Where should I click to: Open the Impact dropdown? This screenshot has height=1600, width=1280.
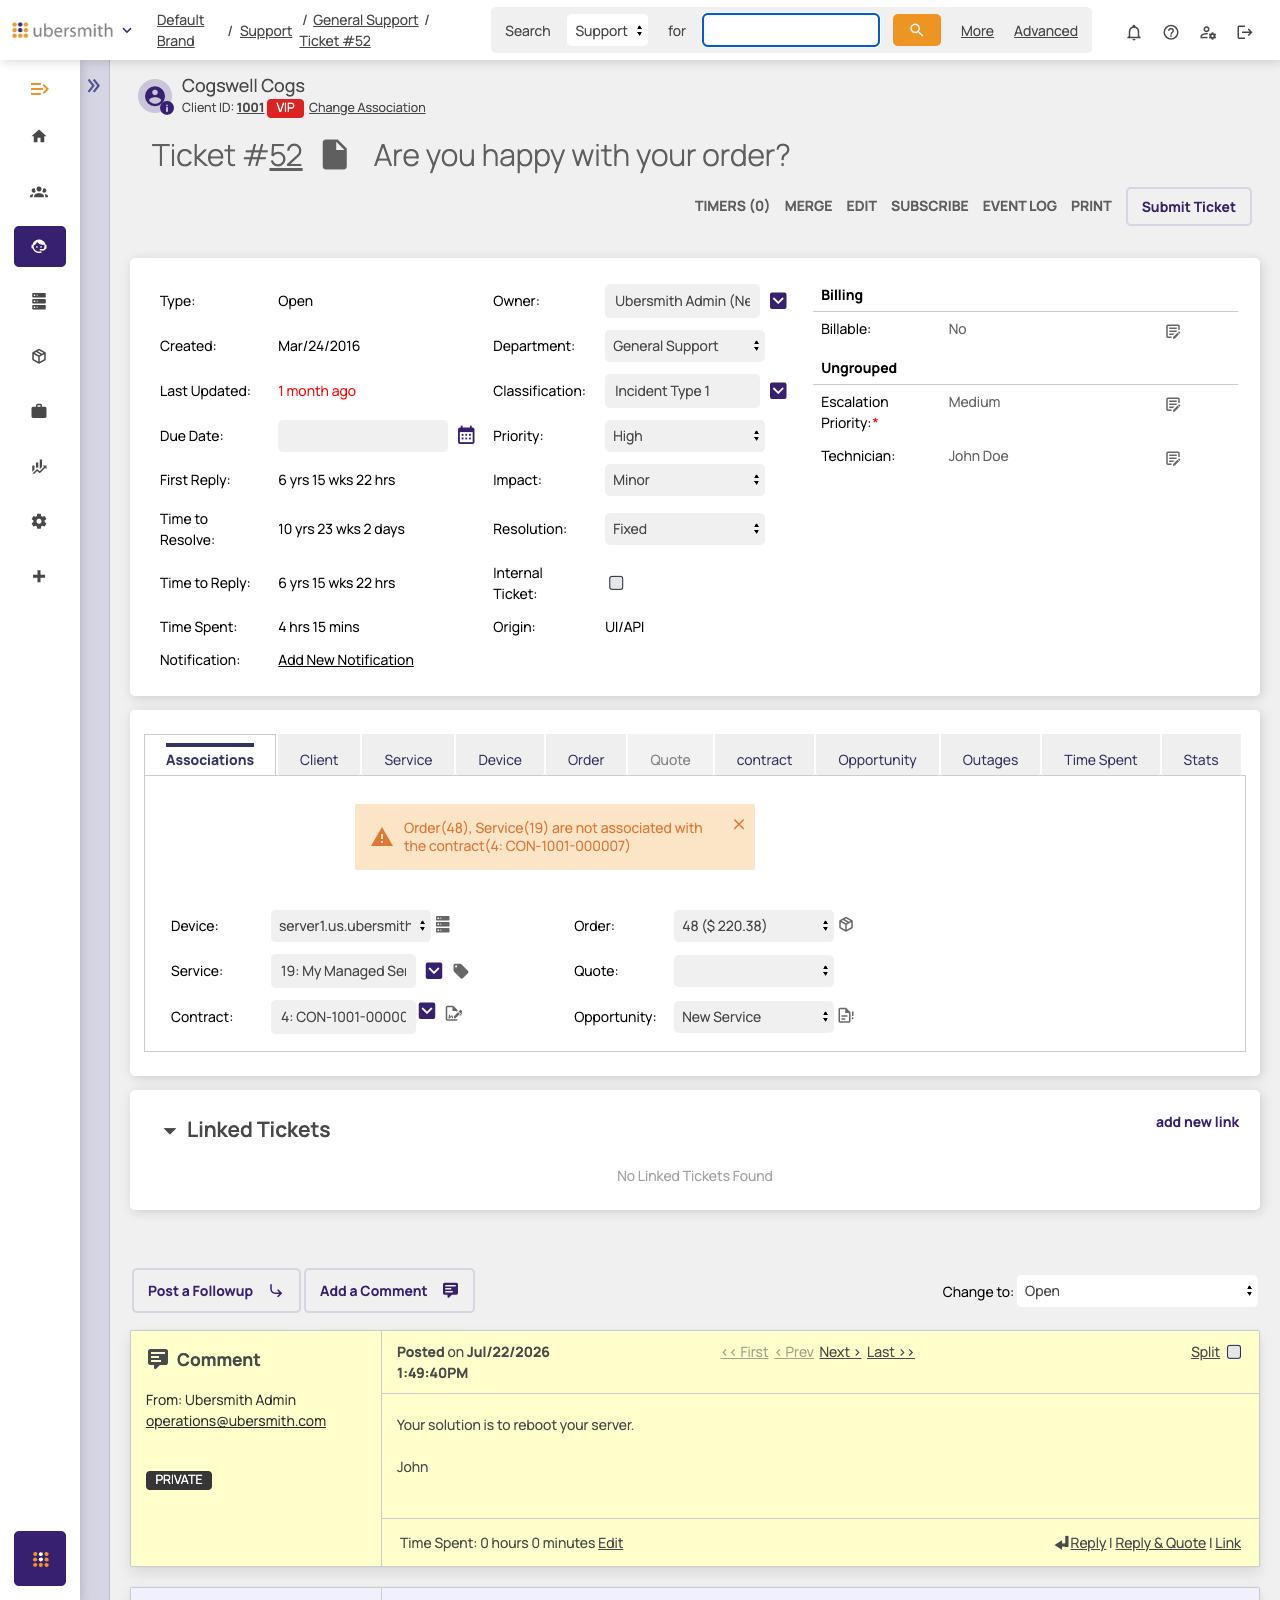tap(685, 480)
